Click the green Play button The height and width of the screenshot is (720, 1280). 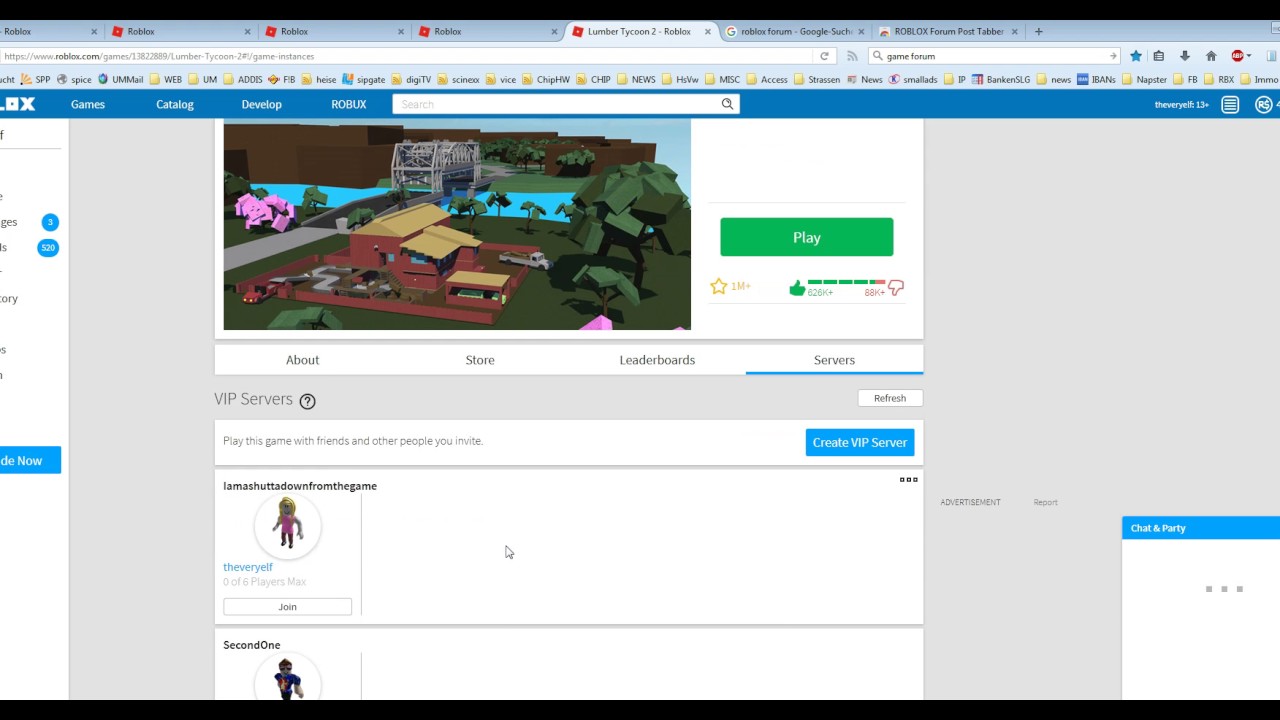click(x=806, y=237)
